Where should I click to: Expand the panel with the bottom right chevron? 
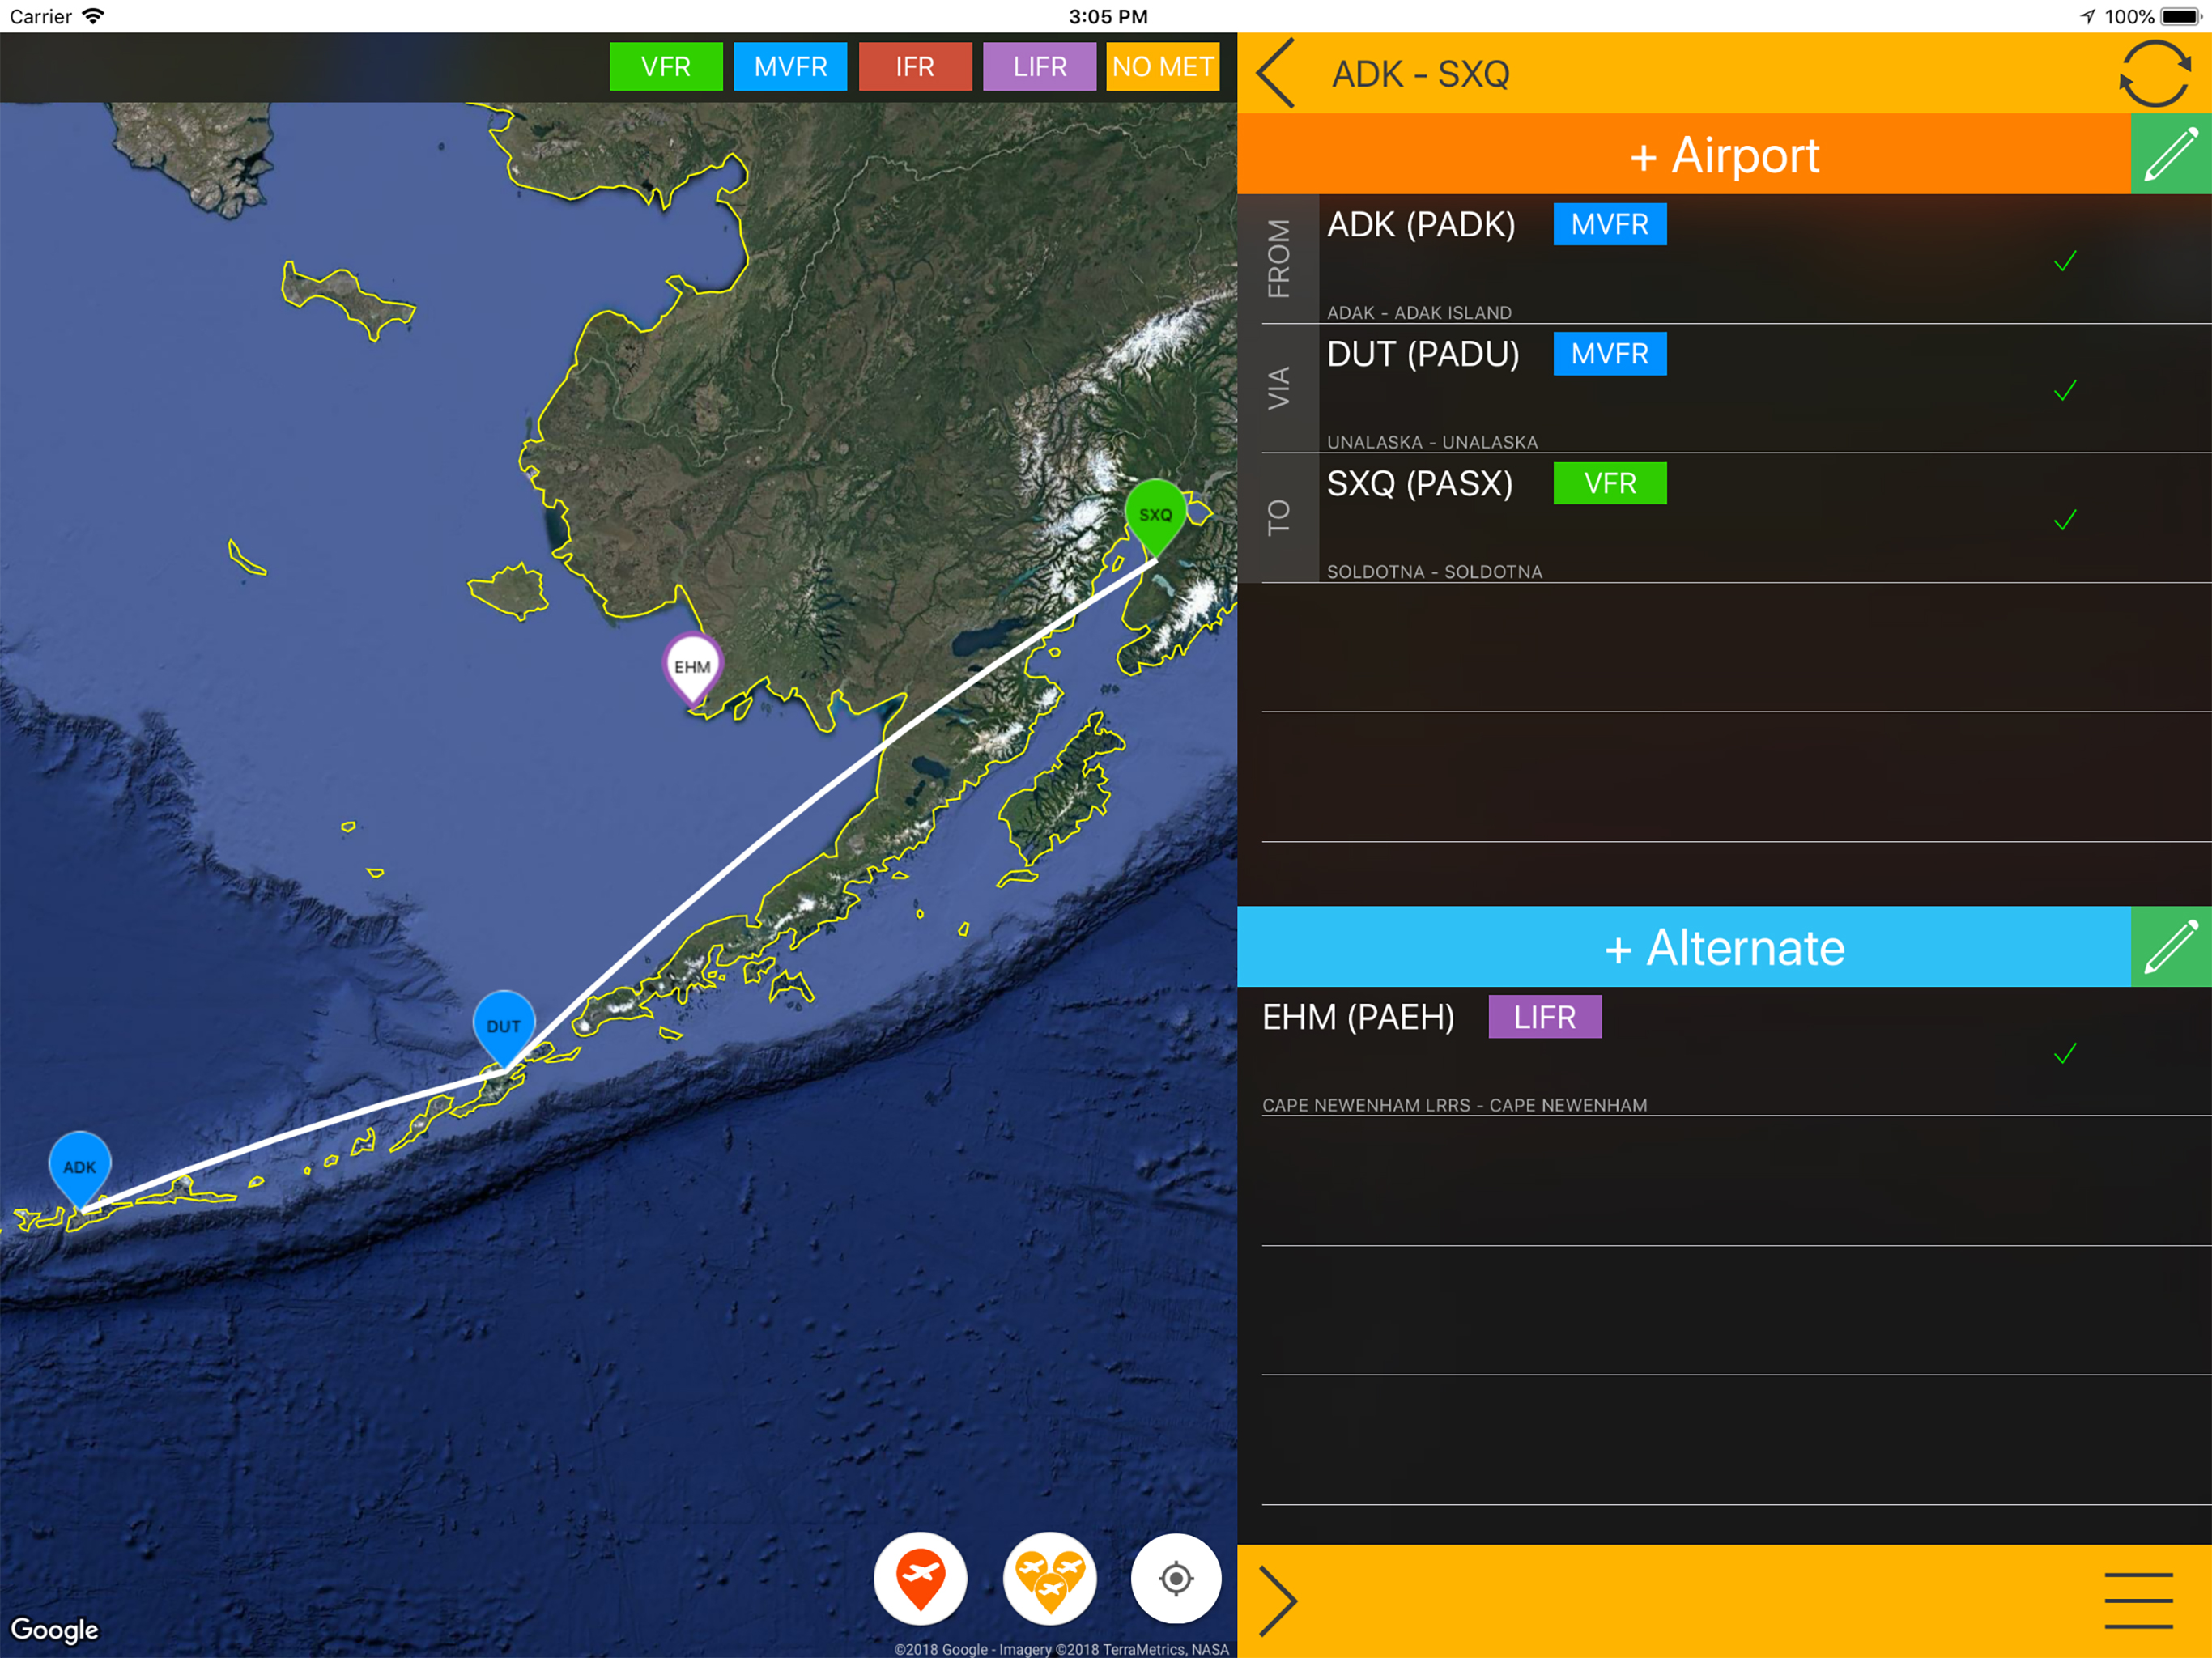click(x=1277, y=1600)
